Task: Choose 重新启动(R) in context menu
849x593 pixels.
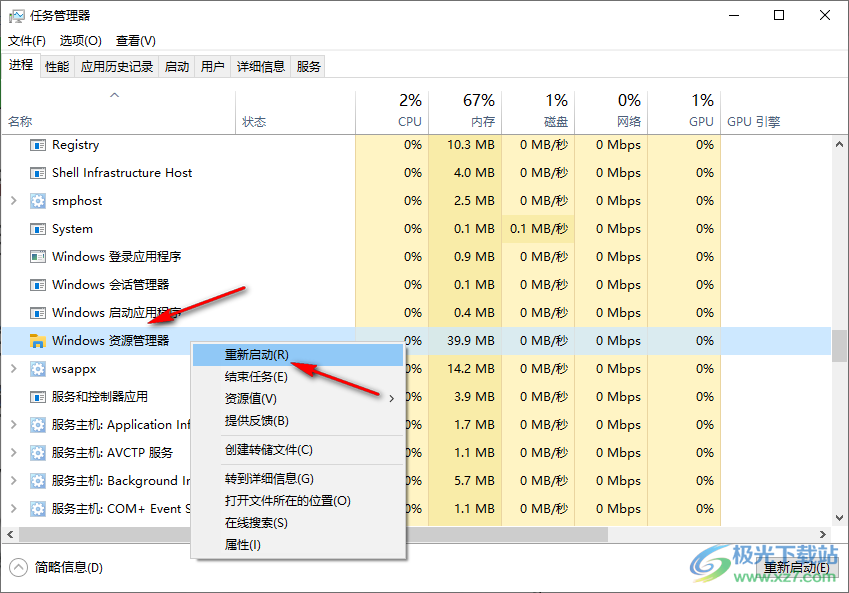Action: pyautogui.click(x=298, y=355)
